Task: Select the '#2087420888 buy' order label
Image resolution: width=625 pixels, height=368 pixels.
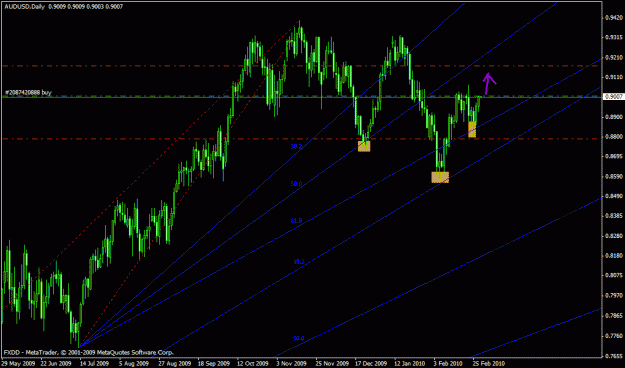Action: [28, 92]
